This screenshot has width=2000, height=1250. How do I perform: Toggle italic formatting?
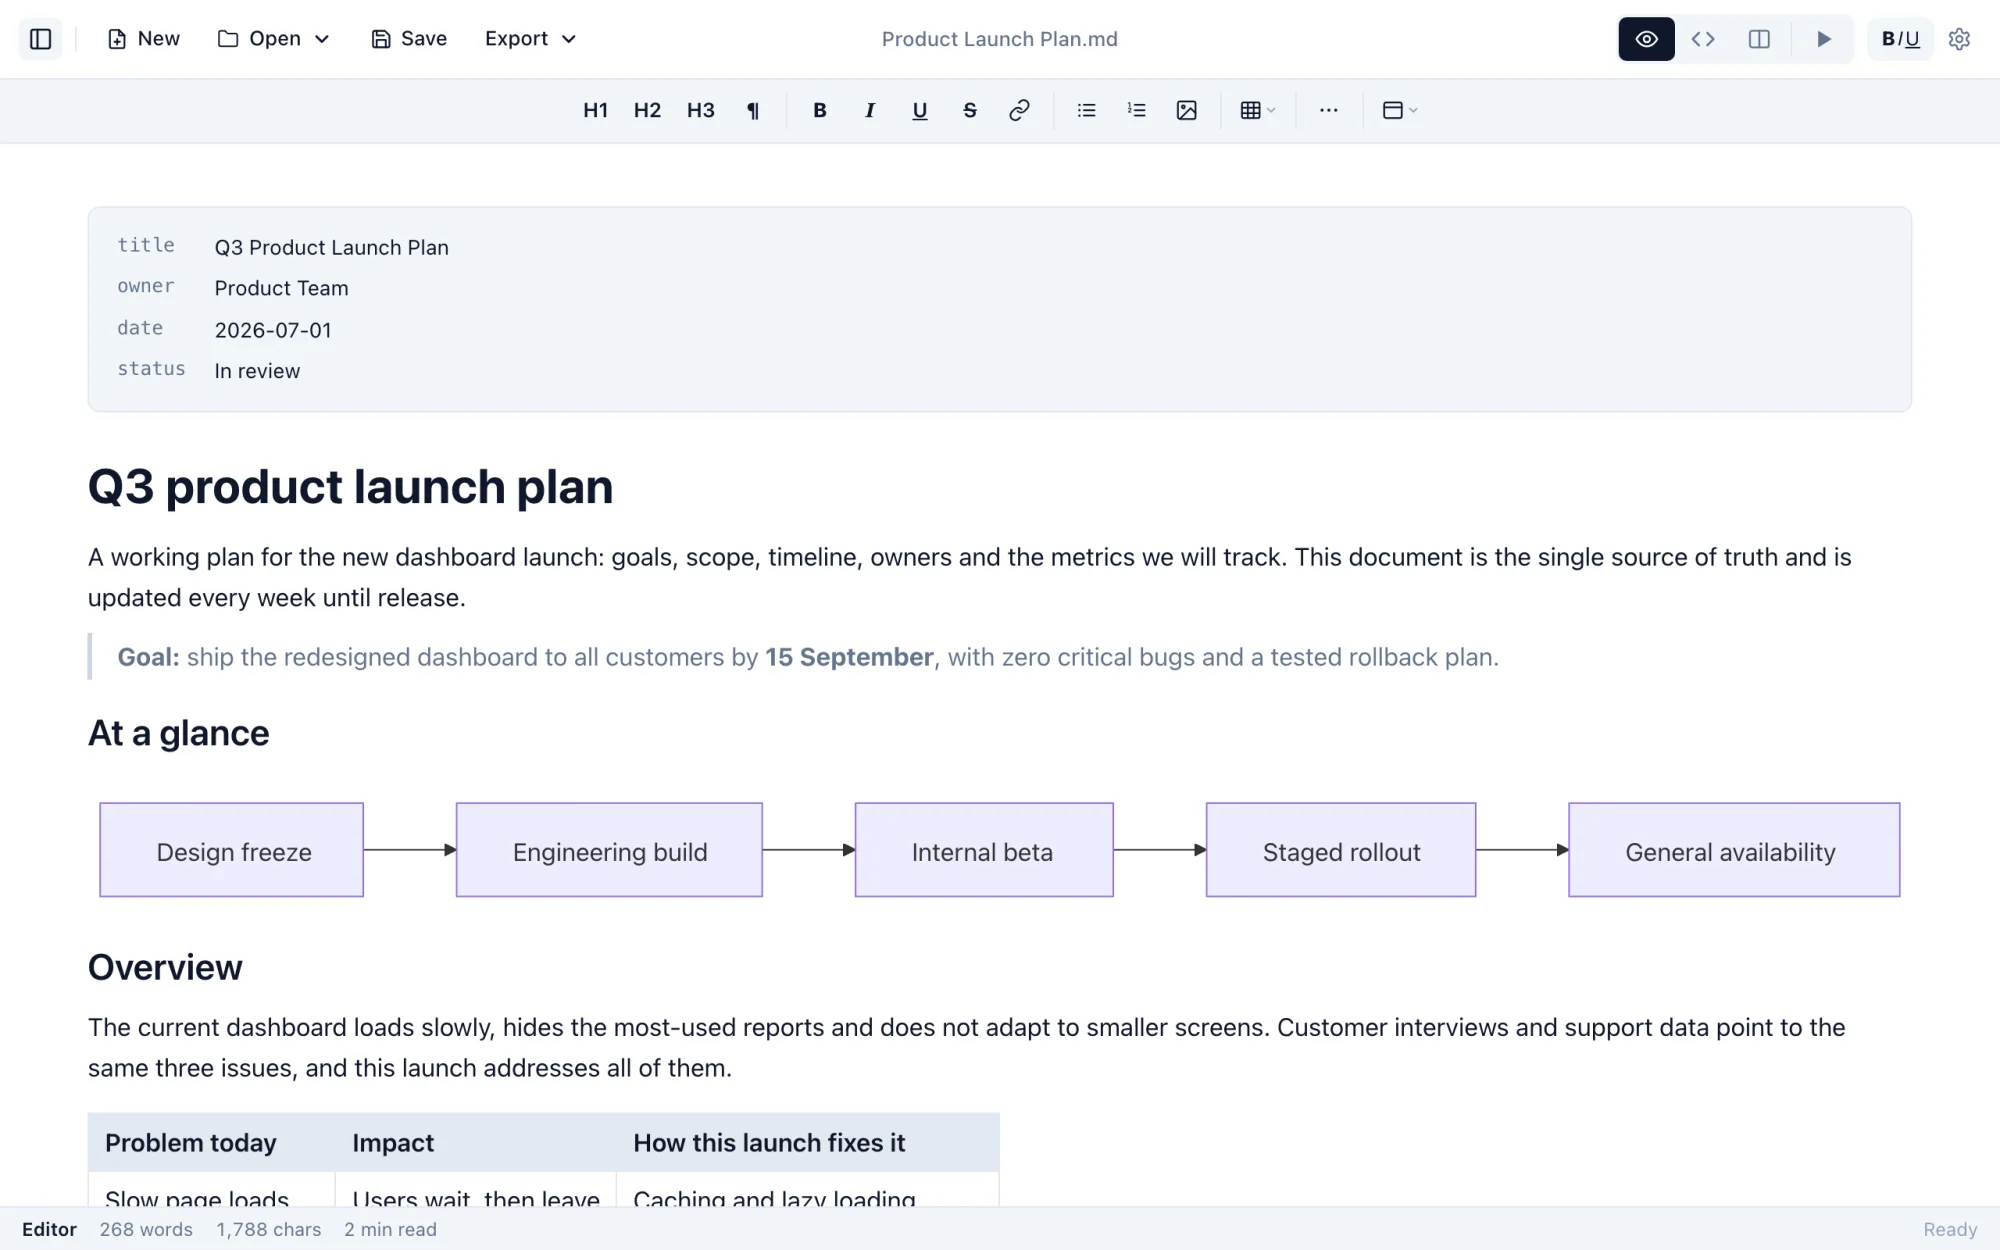click(869, 110)
